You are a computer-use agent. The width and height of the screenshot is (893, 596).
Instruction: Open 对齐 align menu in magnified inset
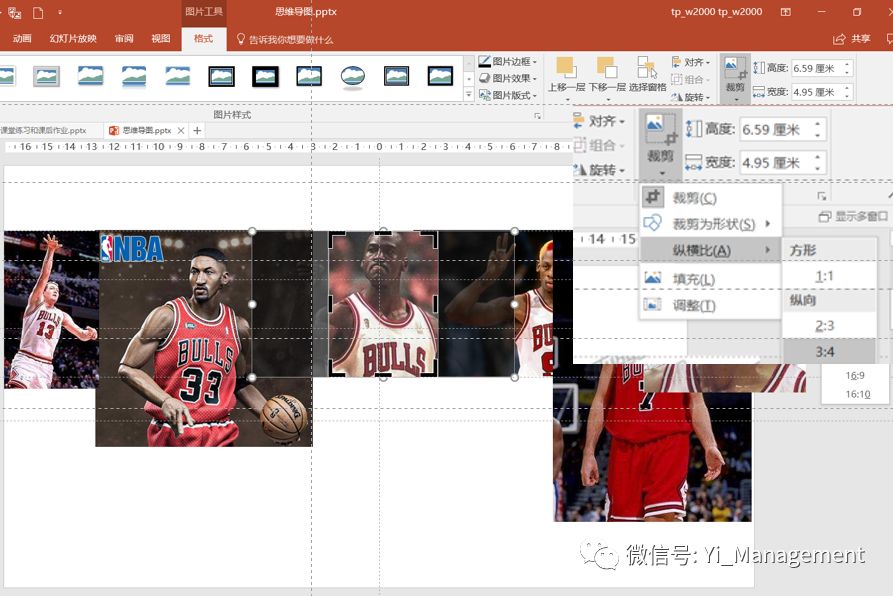coord(600,121)
